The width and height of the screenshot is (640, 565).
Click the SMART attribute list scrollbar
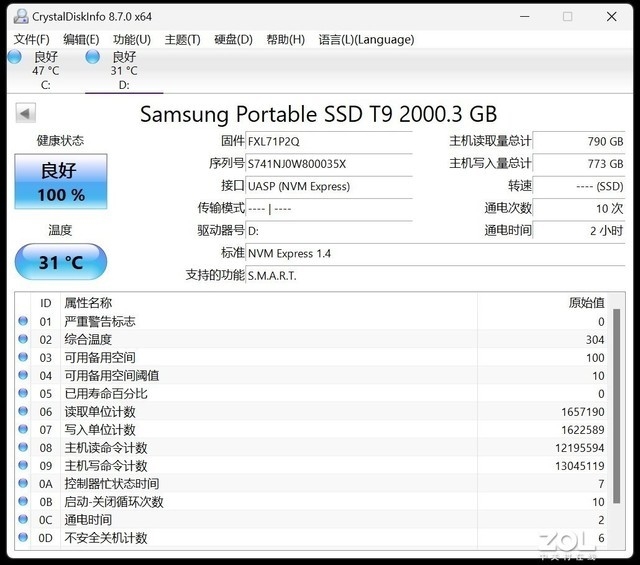coord(616,400)
